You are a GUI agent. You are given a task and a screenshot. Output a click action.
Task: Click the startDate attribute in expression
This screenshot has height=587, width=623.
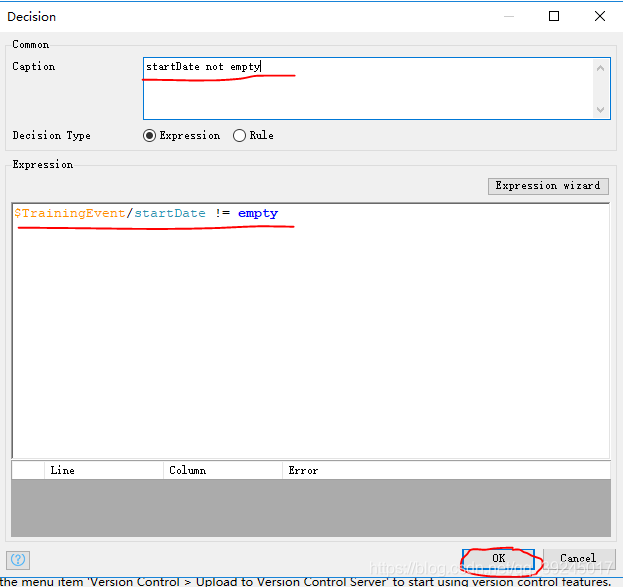click(170, 213)
